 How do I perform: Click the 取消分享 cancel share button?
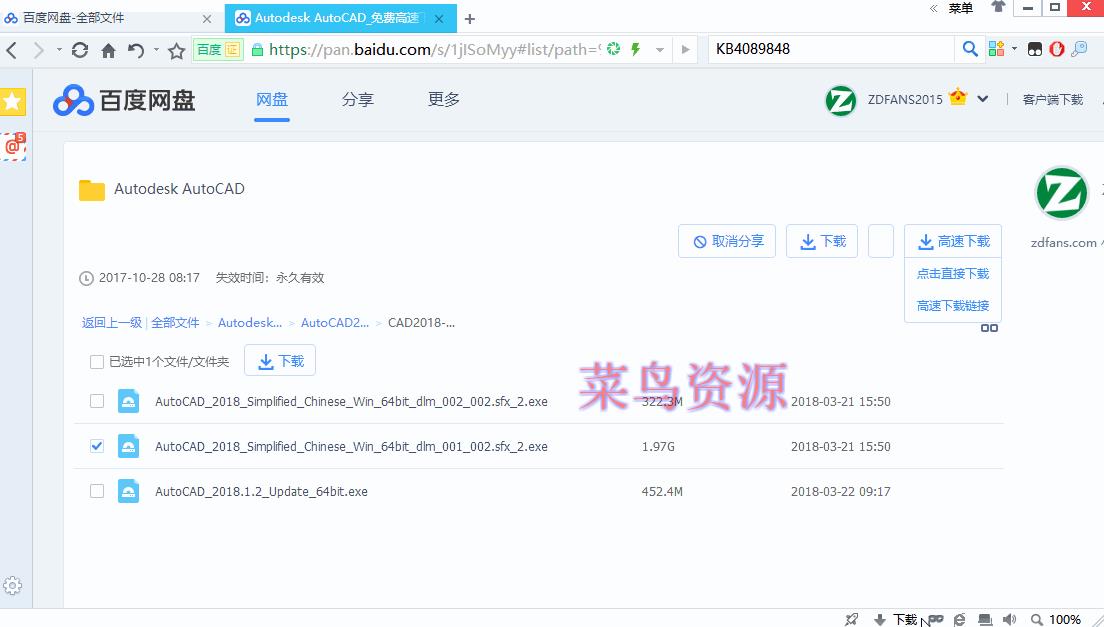727,240
